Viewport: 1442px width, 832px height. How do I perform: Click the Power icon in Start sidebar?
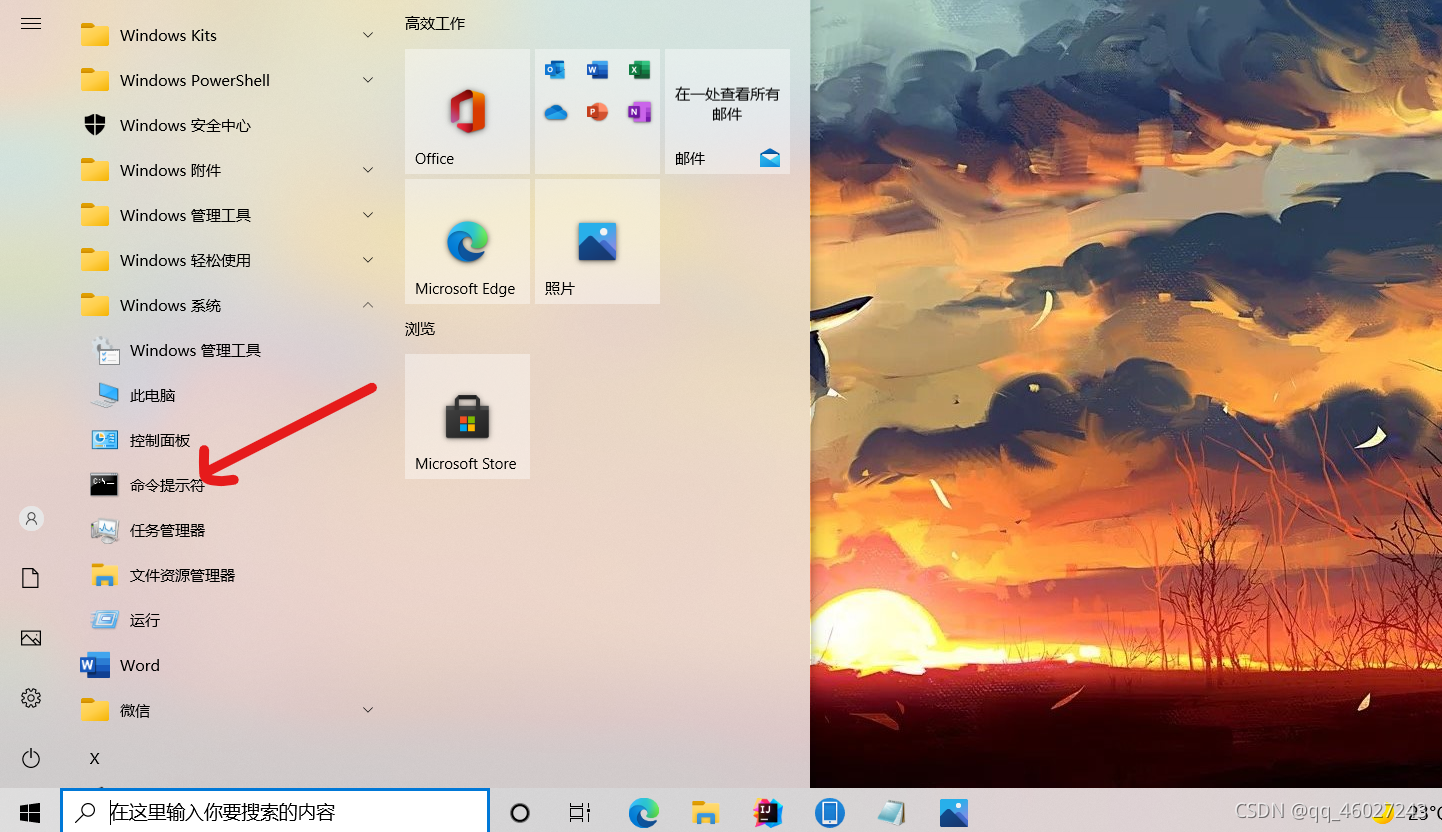point(31,758)
